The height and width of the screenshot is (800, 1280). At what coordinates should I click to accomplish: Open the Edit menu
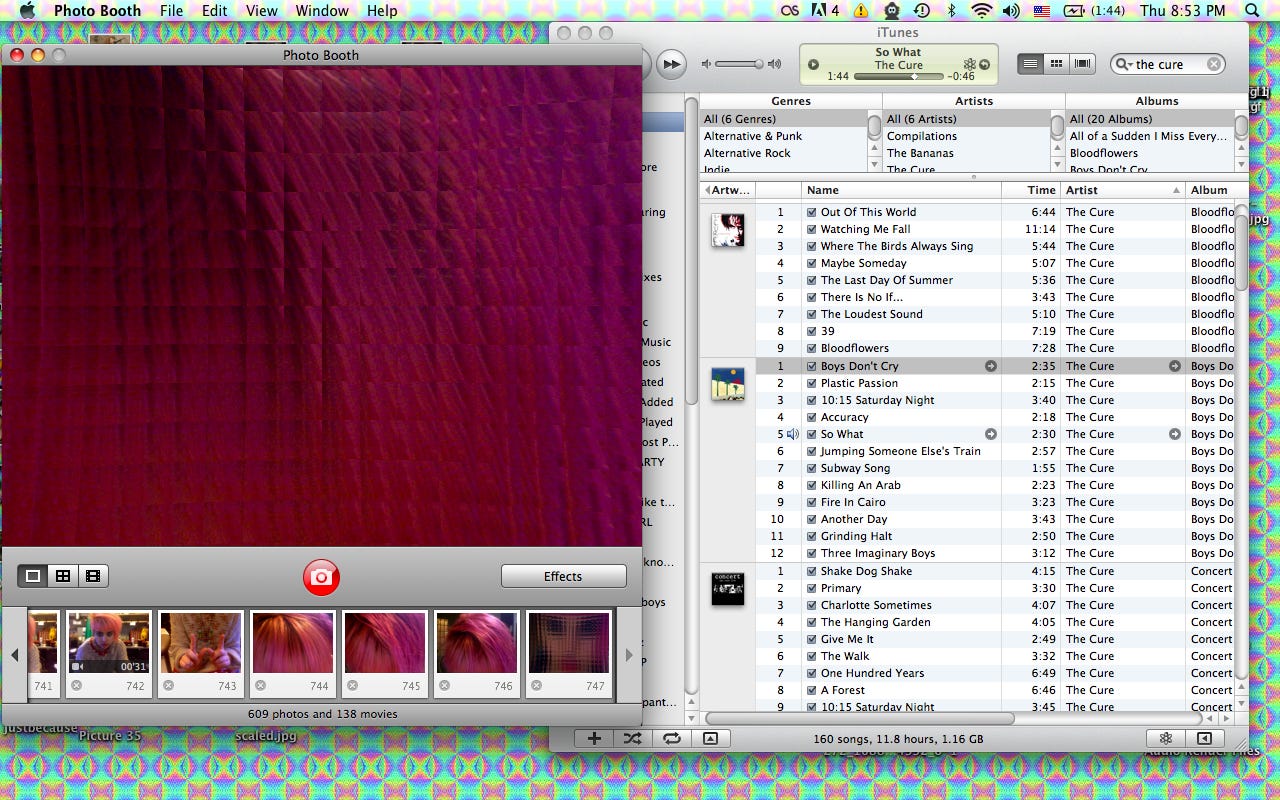click(214, 11)
